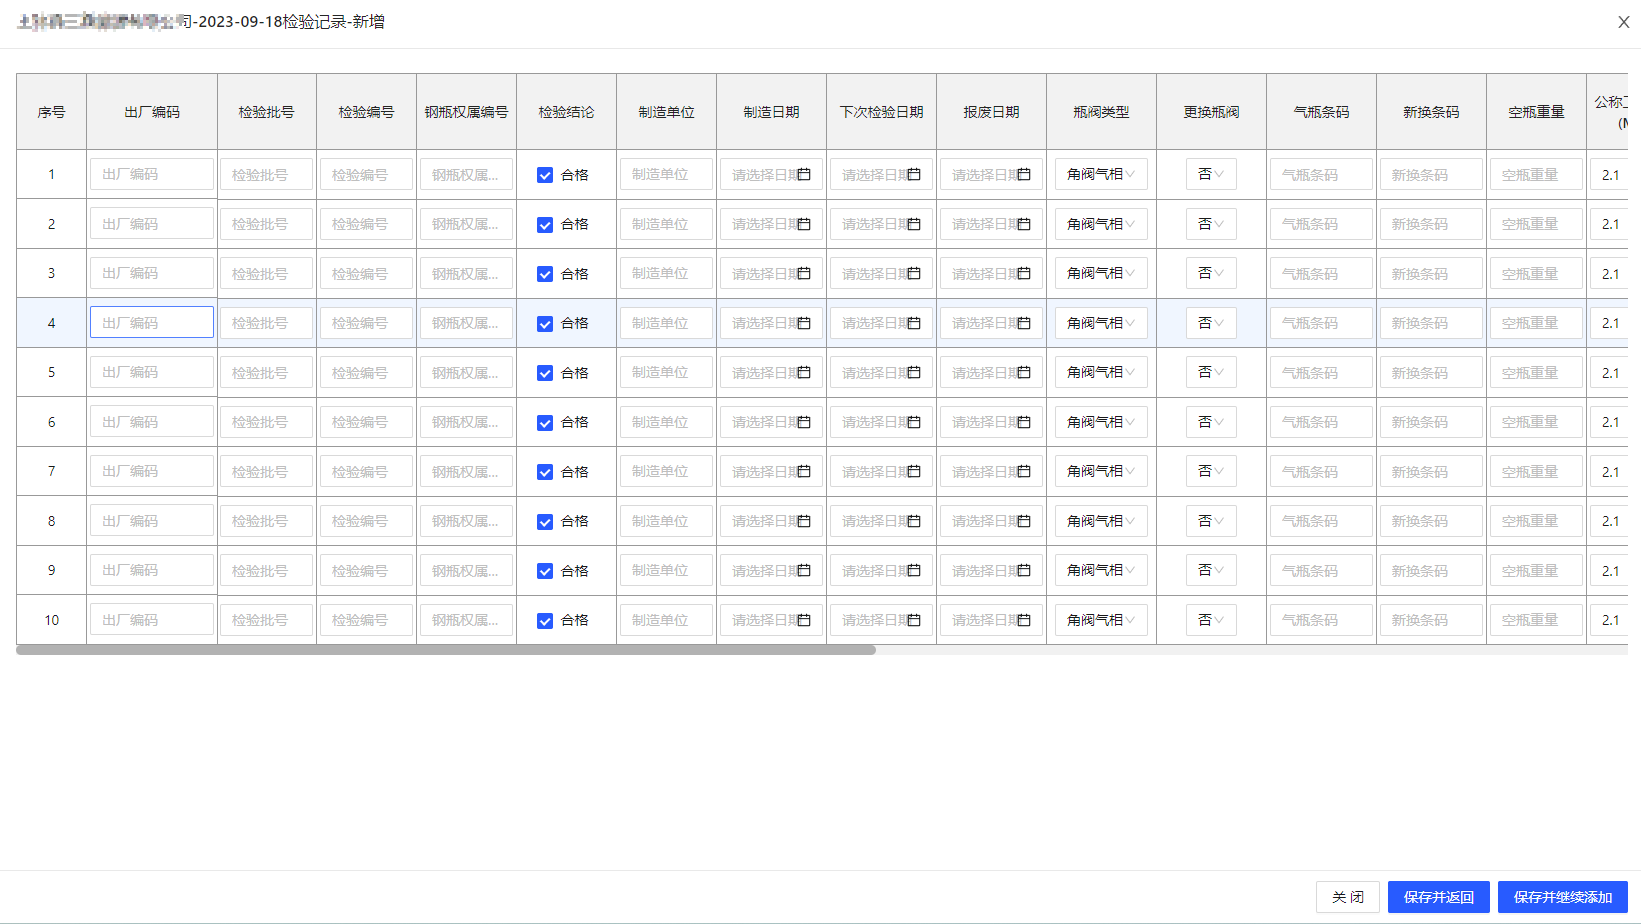This screenshot has width=1641, height=924.
Task: Open calendar icon for 制造日期 in row 4
Action: pyautogui.click(x=804, y=323)
